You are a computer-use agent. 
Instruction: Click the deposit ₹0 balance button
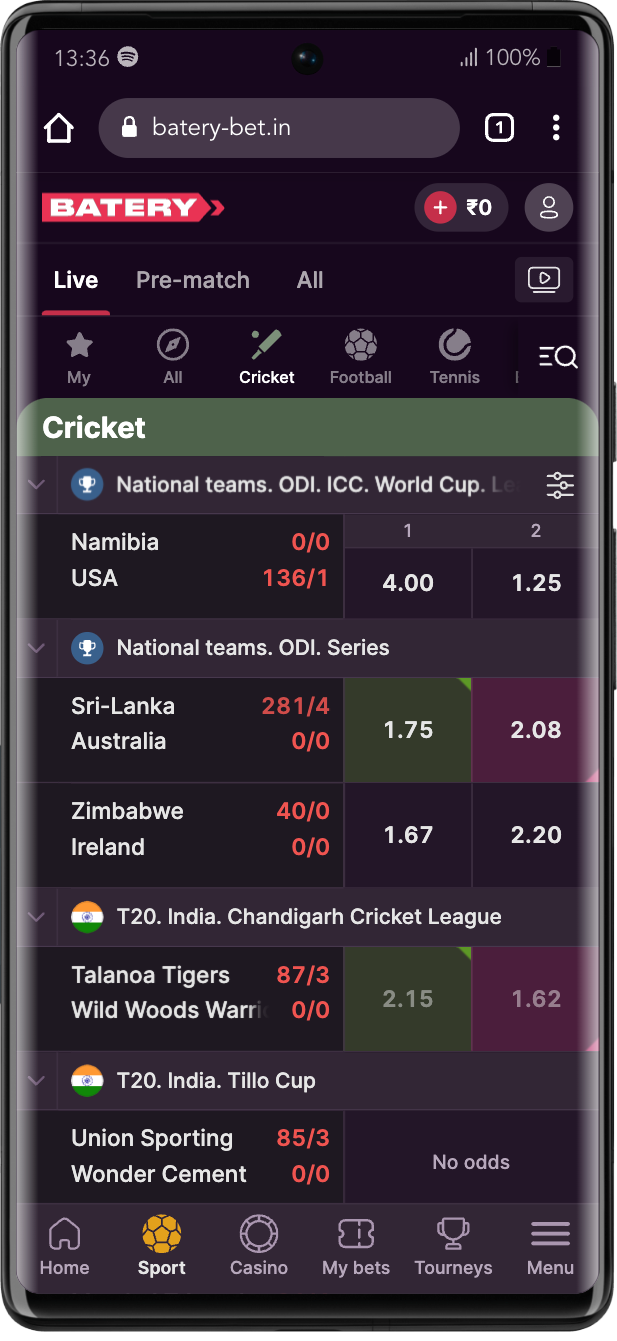point(461,207)
